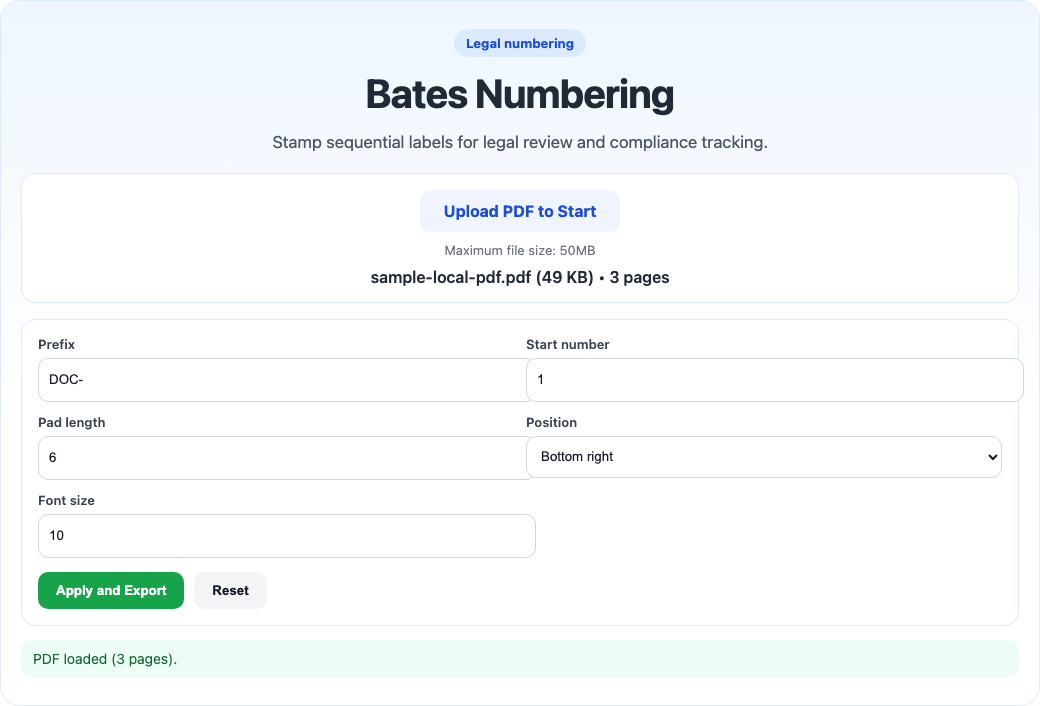Click the Font size input field
Screen dimensions: 1040x706
286,536
